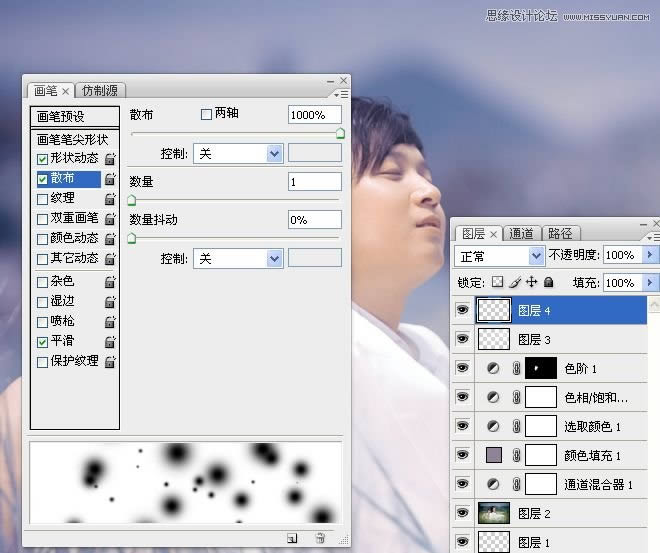Open the scatter 控制 dropdown

(238, 154)
